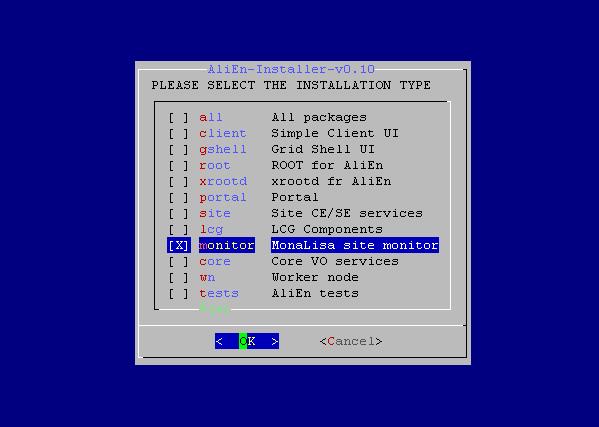599x427 pixels.
Task: Click the 'MonaLisa site monitor' description
Action: pyautogui.click(x=355, y=245)
